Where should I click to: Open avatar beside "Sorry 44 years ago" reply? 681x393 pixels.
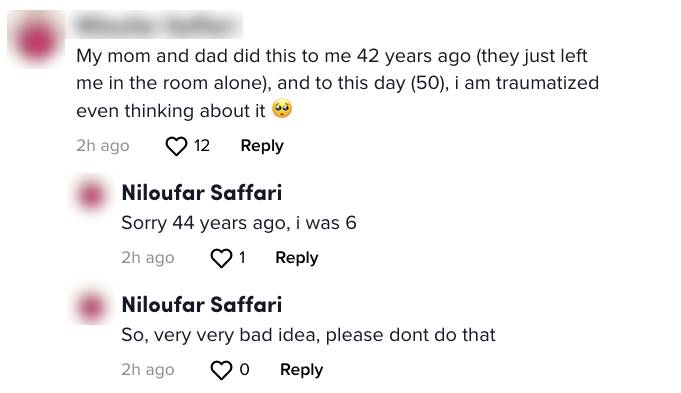click(92, 195)
